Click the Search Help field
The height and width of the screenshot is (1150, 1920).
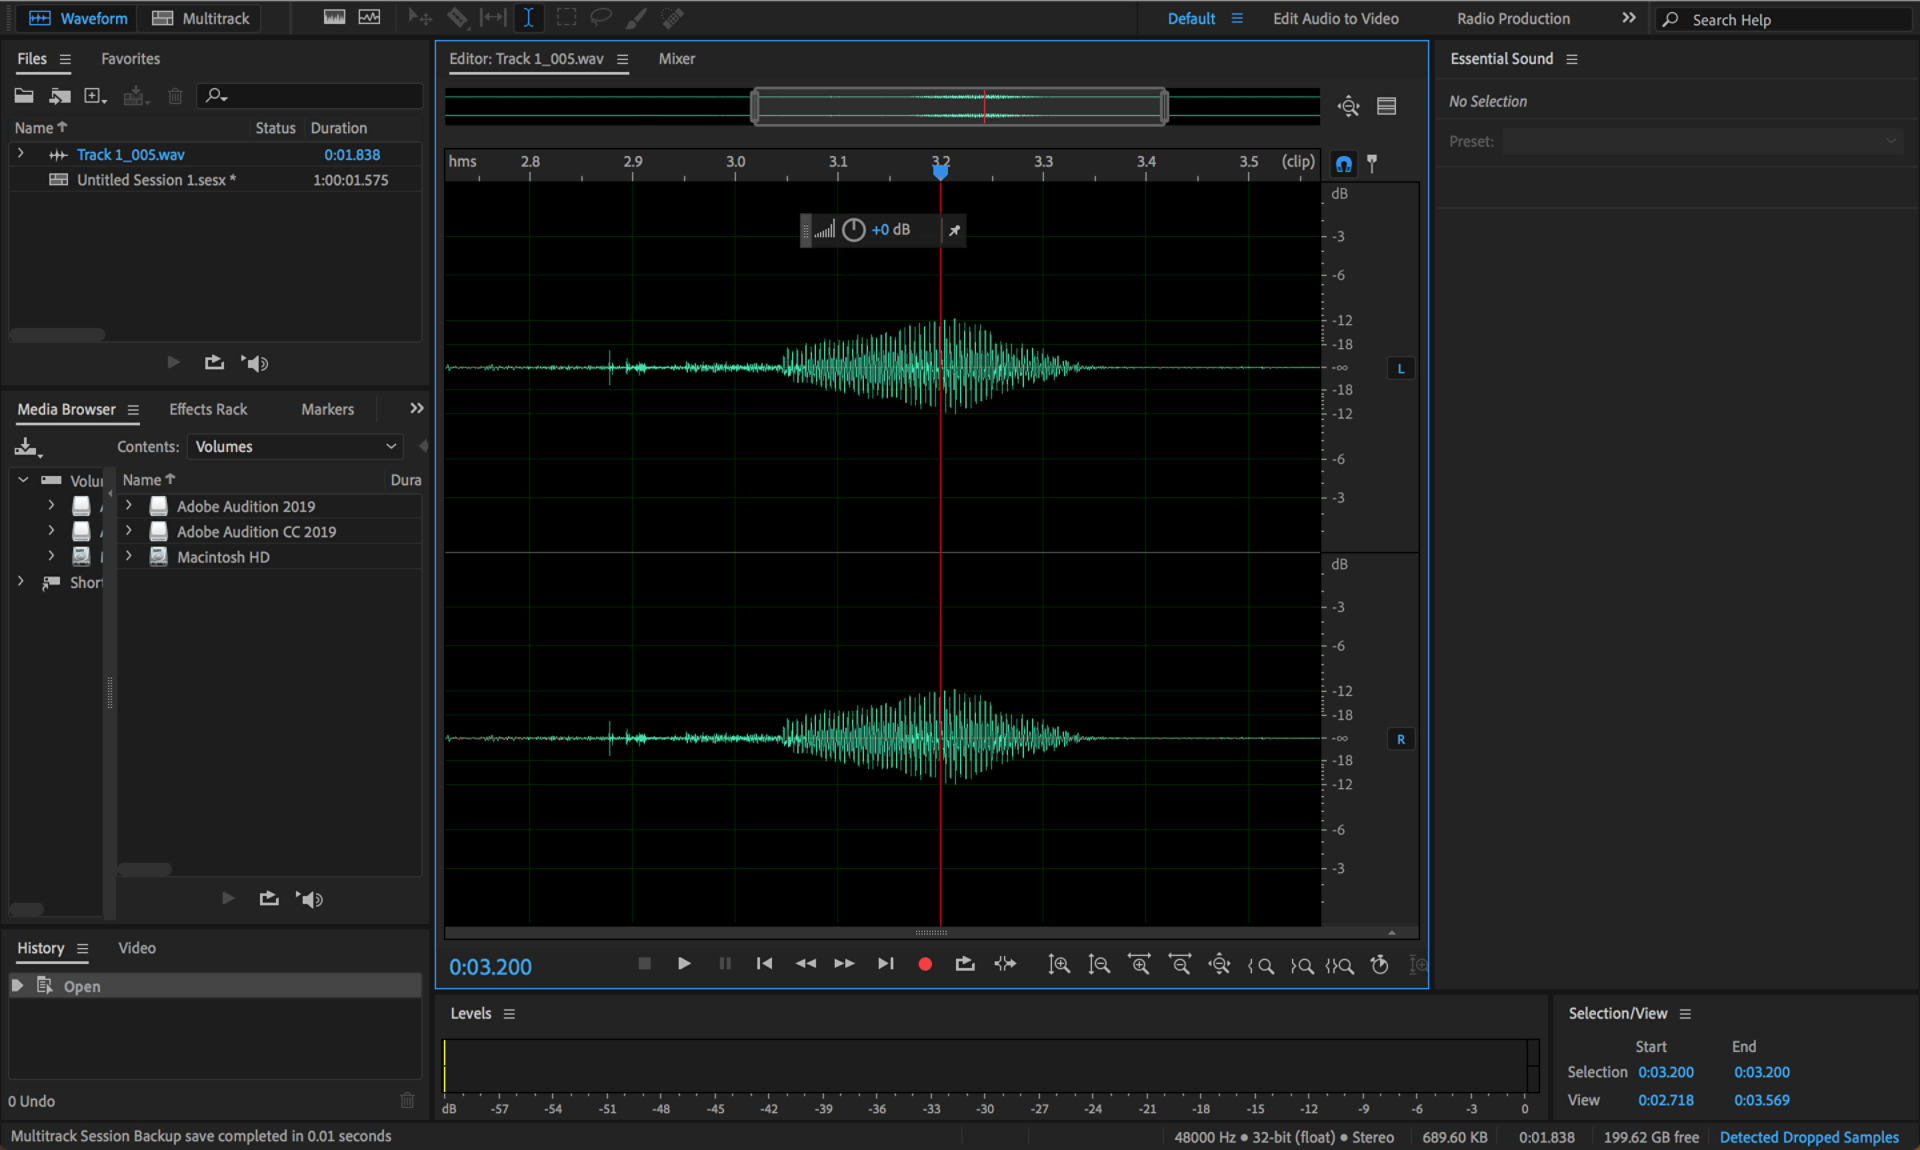tap(1785, 19)
